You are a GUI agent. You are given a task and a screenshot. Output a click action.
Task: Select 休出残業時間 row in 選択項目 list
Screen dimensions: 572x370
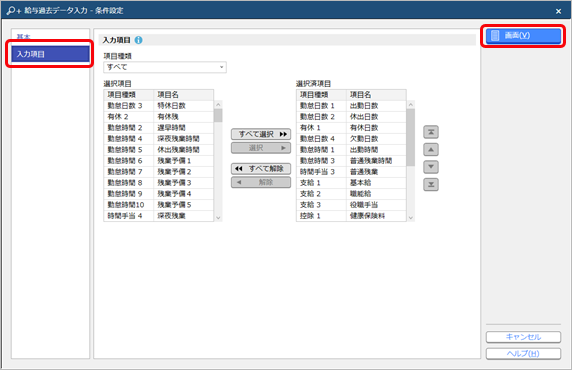159,150
